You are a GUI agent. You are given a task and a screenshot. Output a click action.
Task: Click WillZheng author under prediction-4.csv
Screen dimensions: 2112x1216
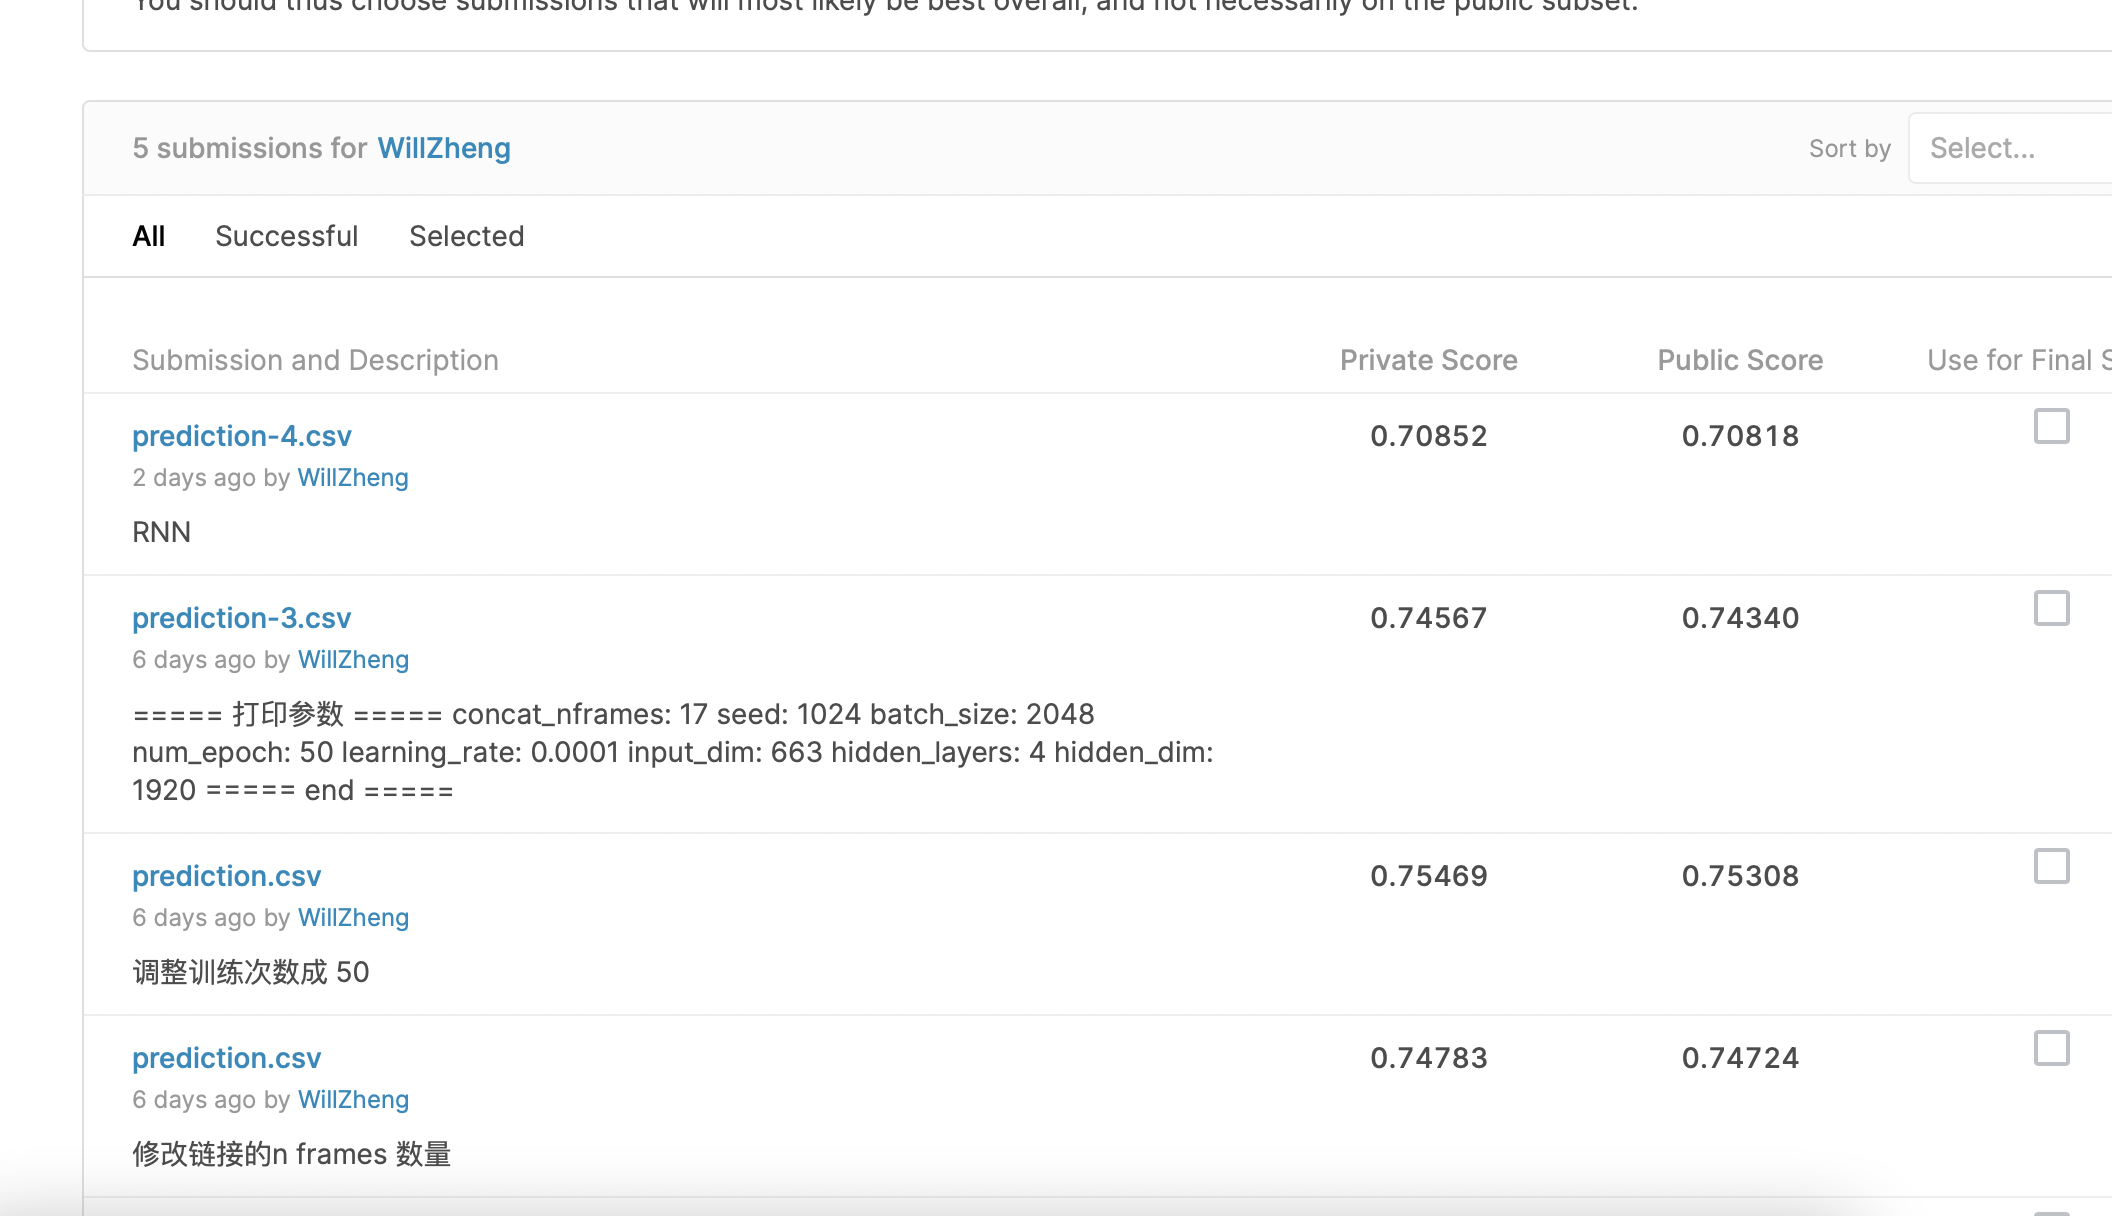click(353, 478)
